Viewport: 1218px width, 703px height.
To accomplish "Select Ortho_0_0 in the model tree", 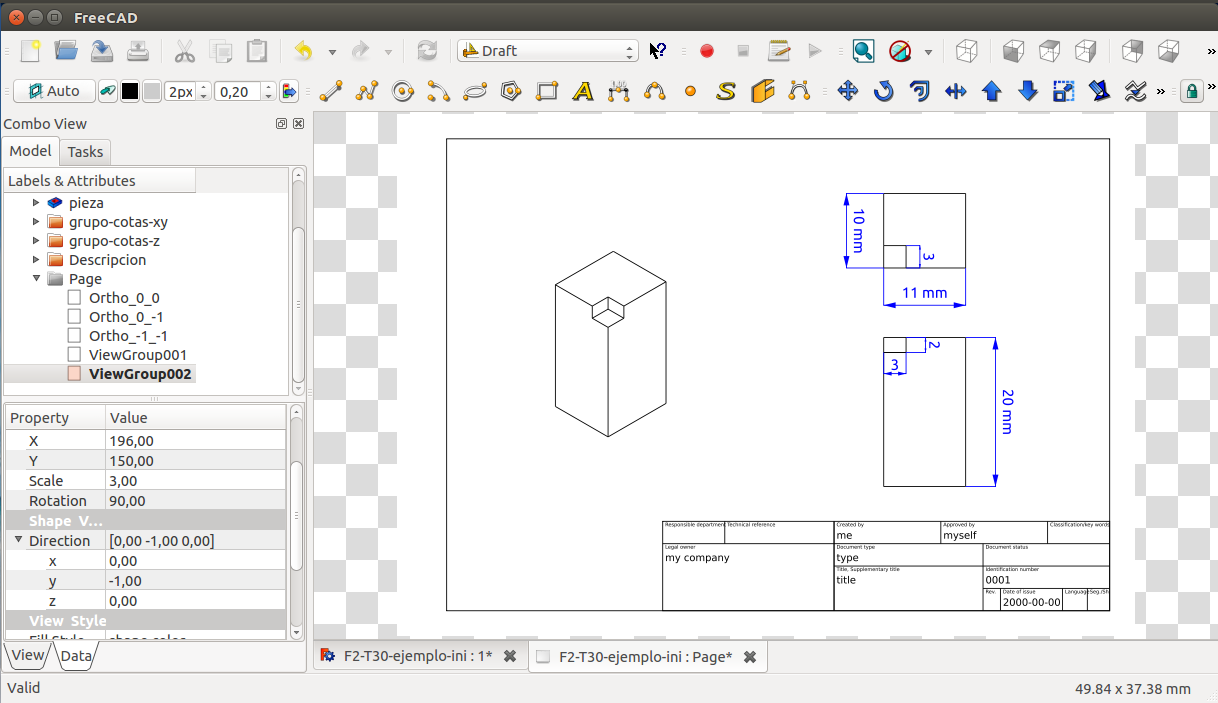I will [x=124, y=298].
